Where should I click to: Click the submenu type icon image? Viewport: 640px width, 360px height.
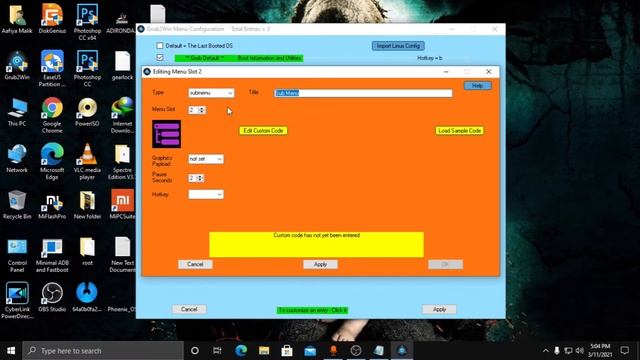[167, 134]
